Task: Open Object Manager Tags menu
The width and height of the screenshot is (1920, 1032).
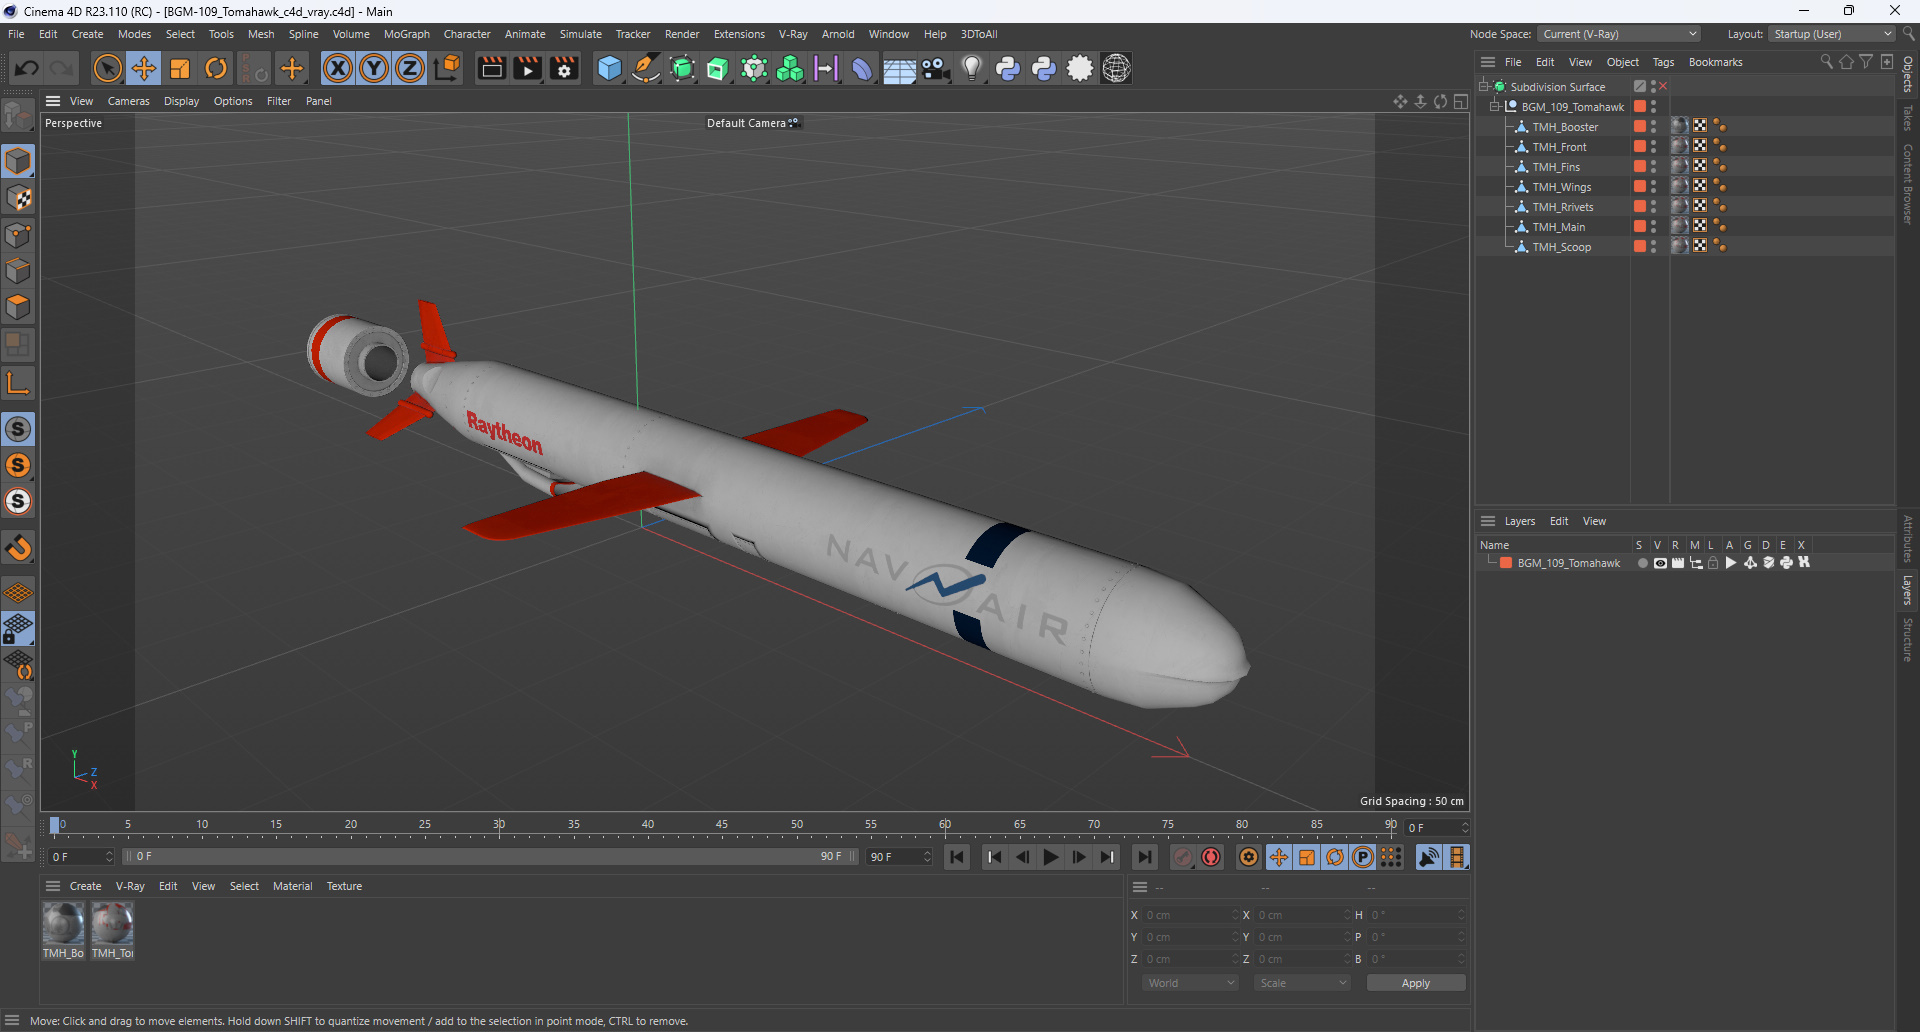Action: 1663,62
